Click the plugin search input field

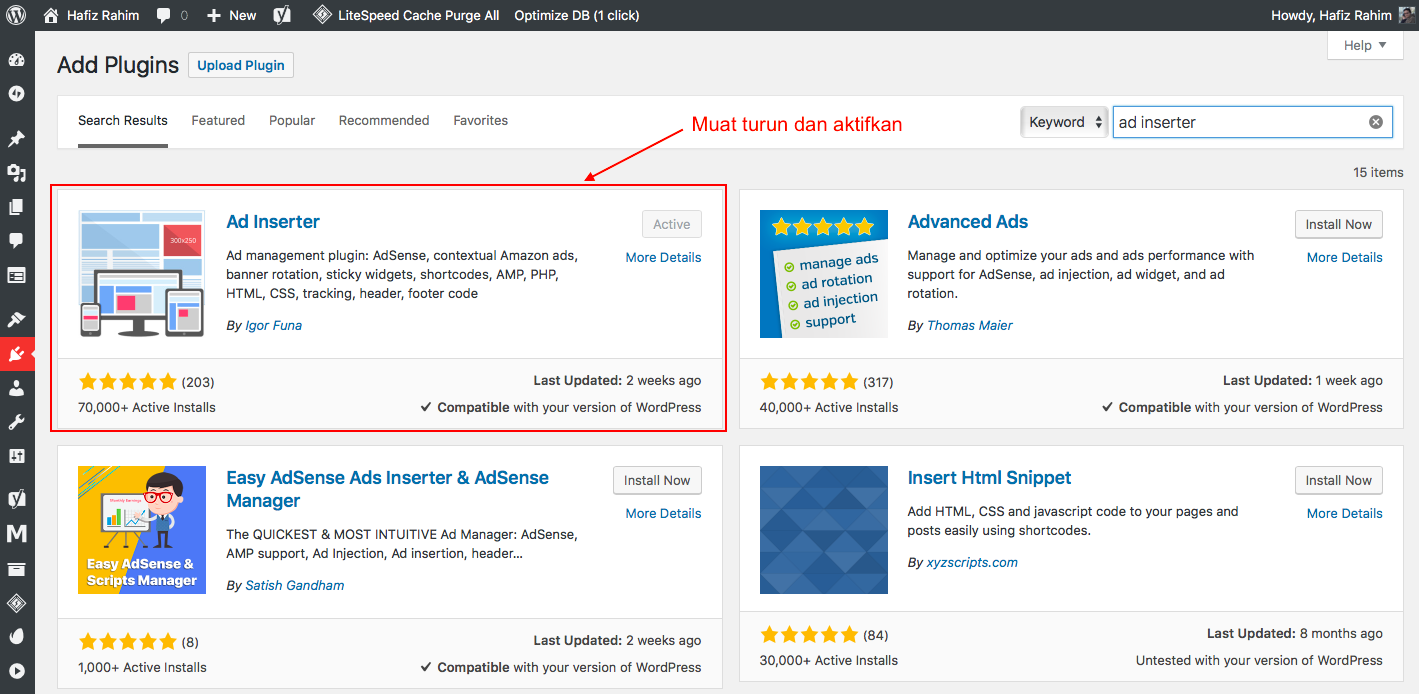point(1238,122)
